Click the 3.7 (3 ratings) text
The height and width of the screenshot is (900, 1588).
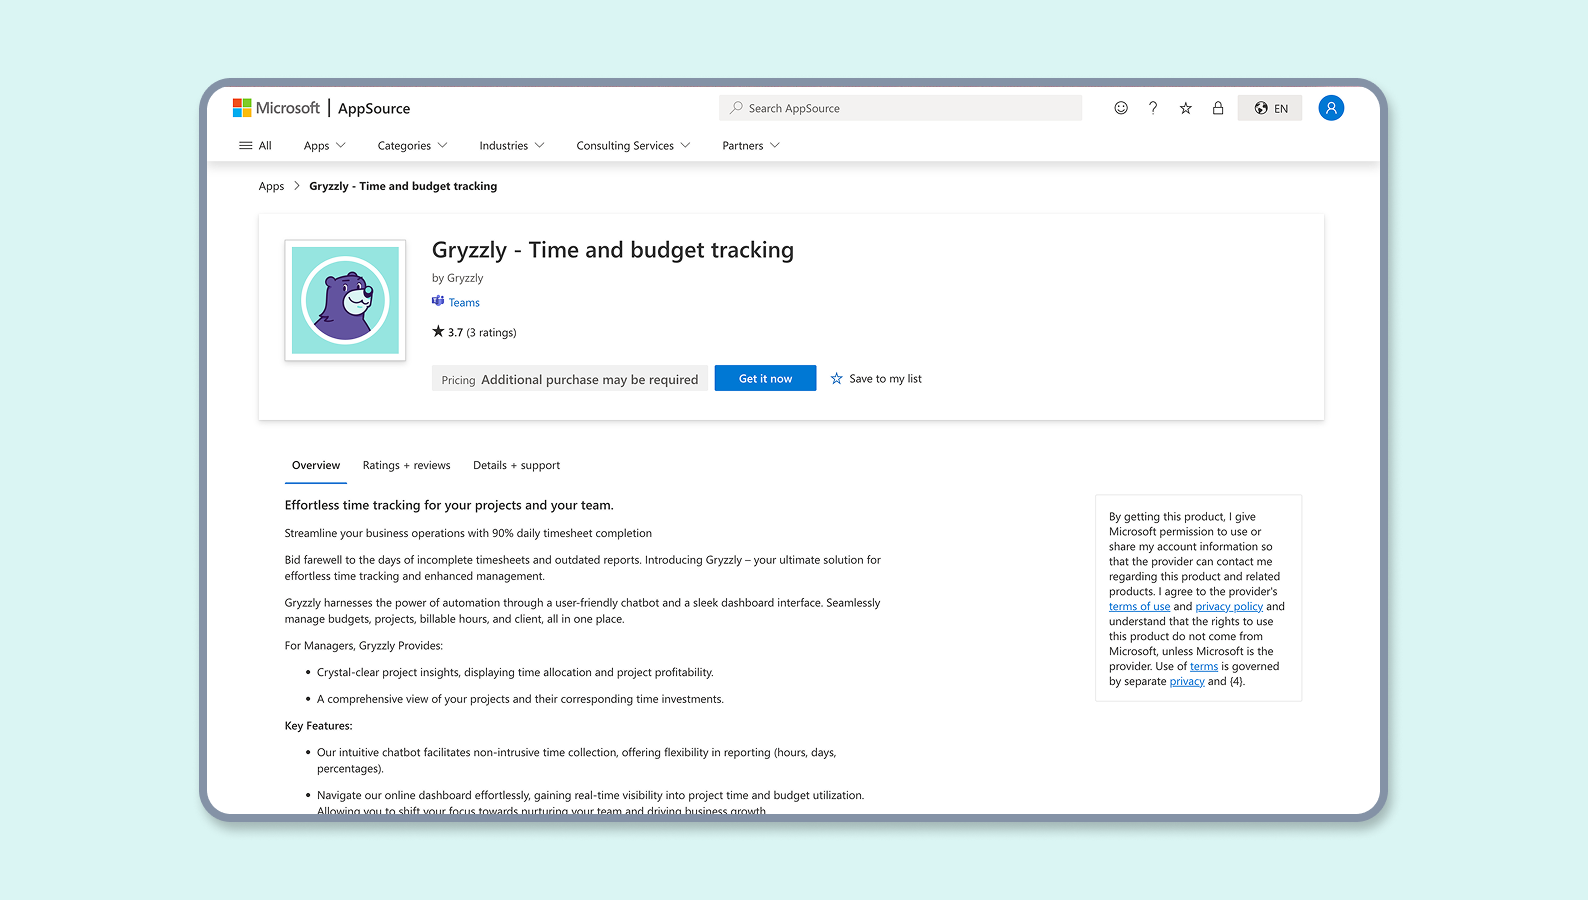coord(482,333)
